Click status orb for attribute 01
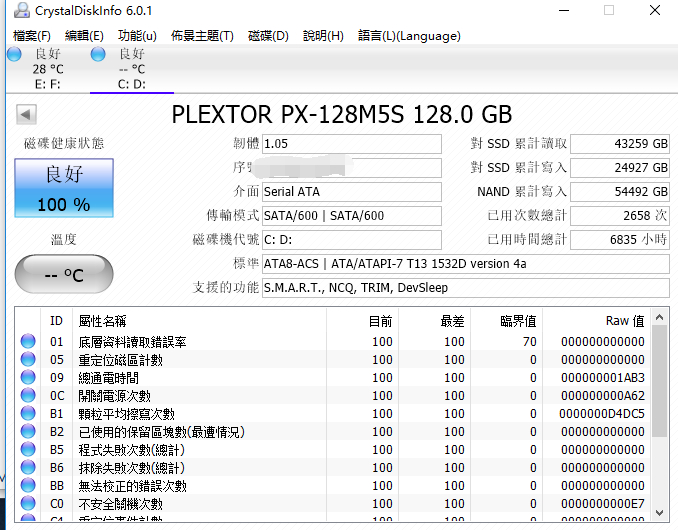Screen dimensions: 678x530 point(28,341)
